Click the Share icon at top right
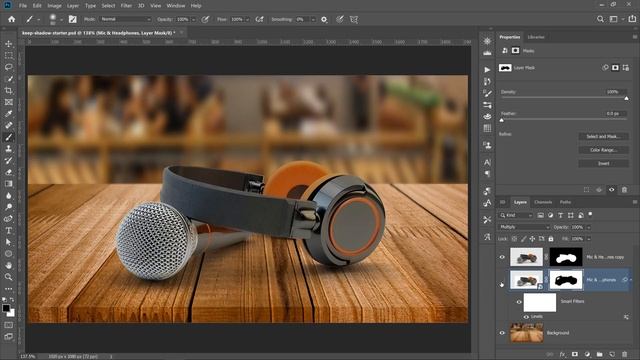 pyautogui.click(x=632, y=19)
